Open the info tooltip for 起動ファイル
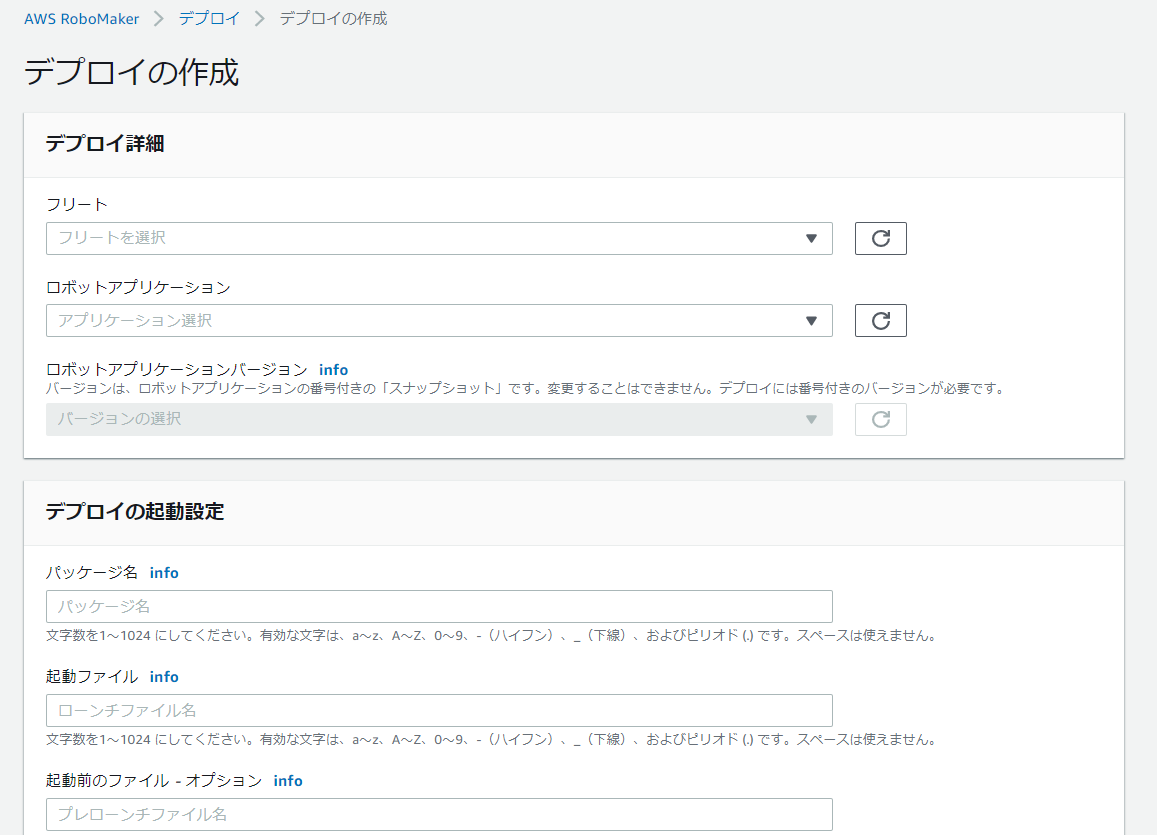This screenshot has height=835, width=1157. tap(164, 676)
